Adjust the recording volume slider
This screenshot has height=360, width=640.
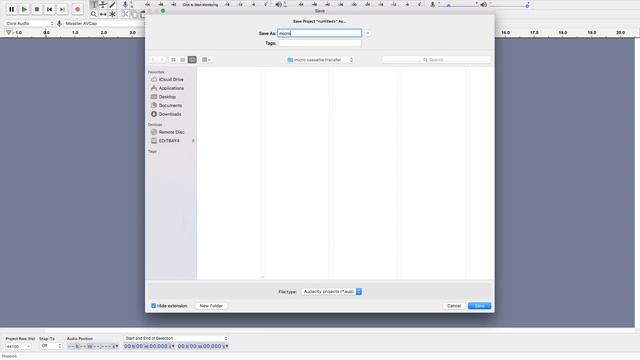458,5
